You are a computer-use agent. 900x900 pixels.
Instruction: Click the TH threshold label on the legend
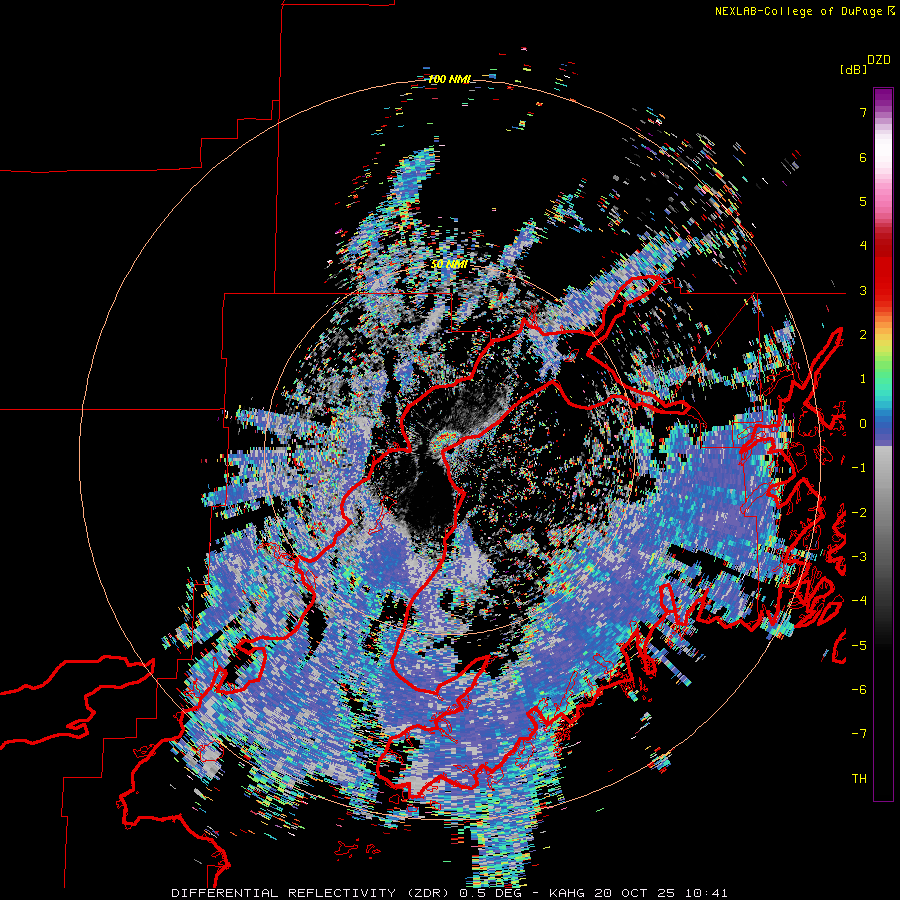click(x=859, y=778)
